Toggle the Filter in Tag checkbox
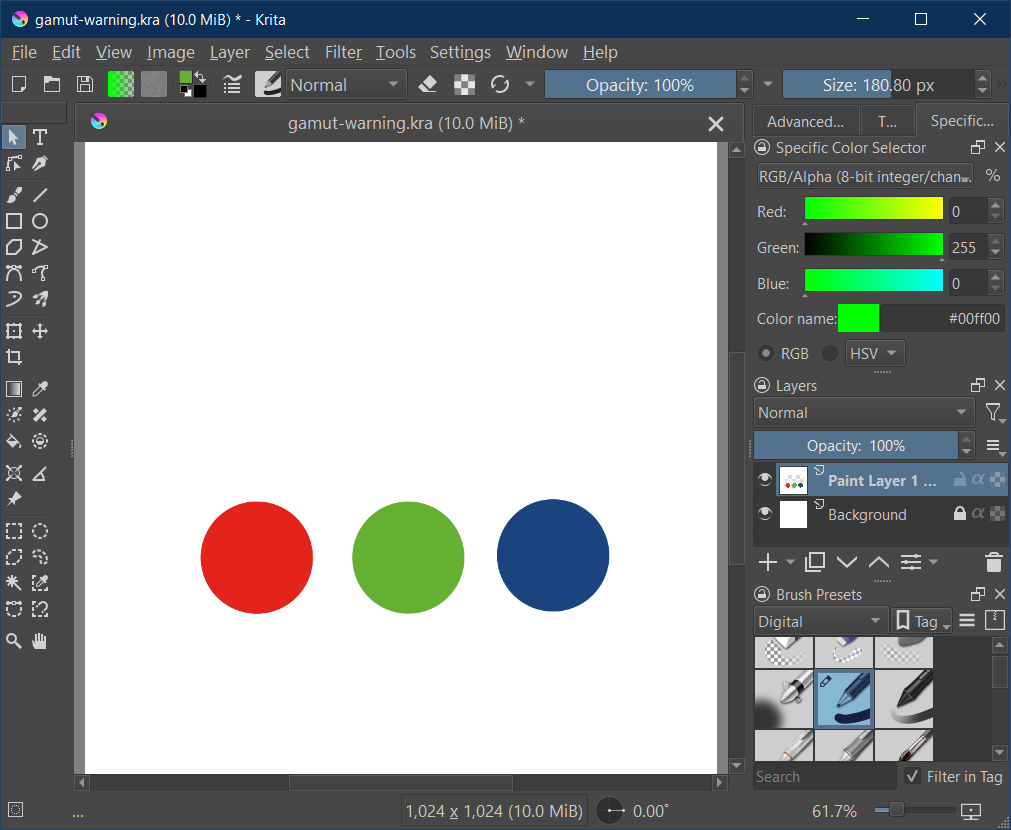The image size is (1011, 830). click(x=912, y=777)
